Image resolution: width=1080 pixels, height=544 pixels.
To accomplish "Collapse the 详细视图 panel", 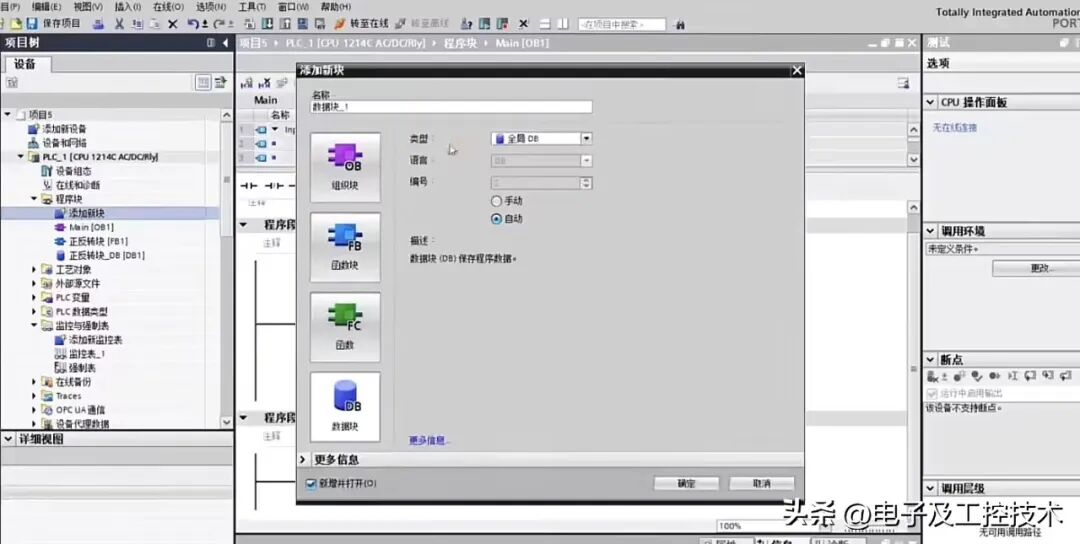I will [x=8, y=439].
